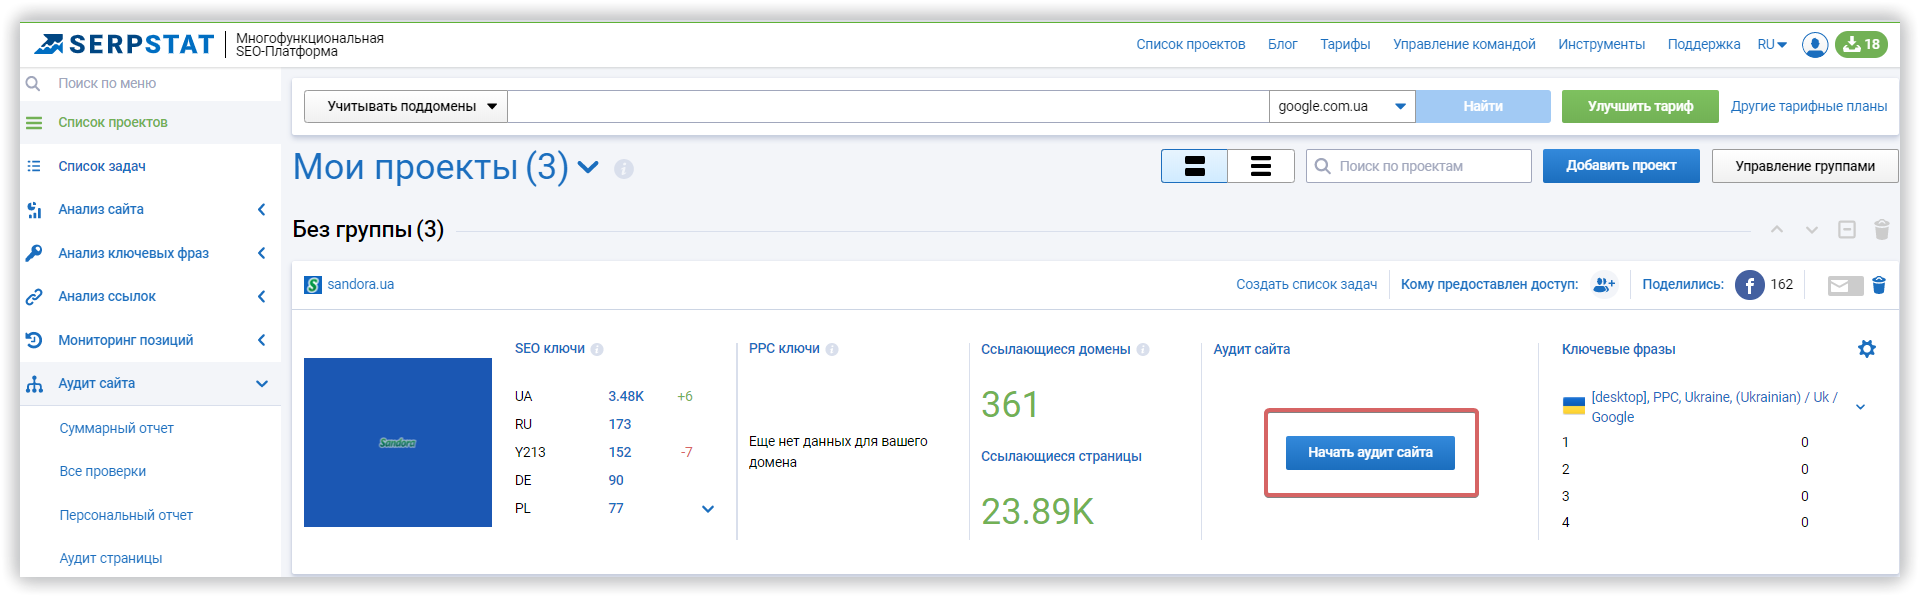This screenshot has width=1920, height=597.
Task: Click the Начать аудит сайта button
Action: 1369,453
